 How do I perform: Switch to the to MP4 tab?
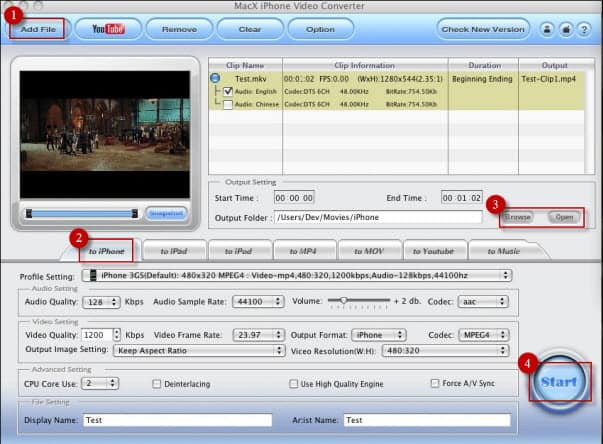coord(303,251)
